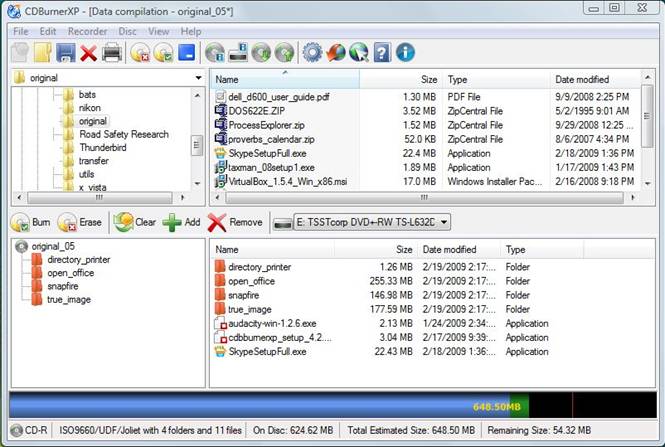
Task: Select DOS622E.ZIP in the file list
Action: [x=257, y=111]
